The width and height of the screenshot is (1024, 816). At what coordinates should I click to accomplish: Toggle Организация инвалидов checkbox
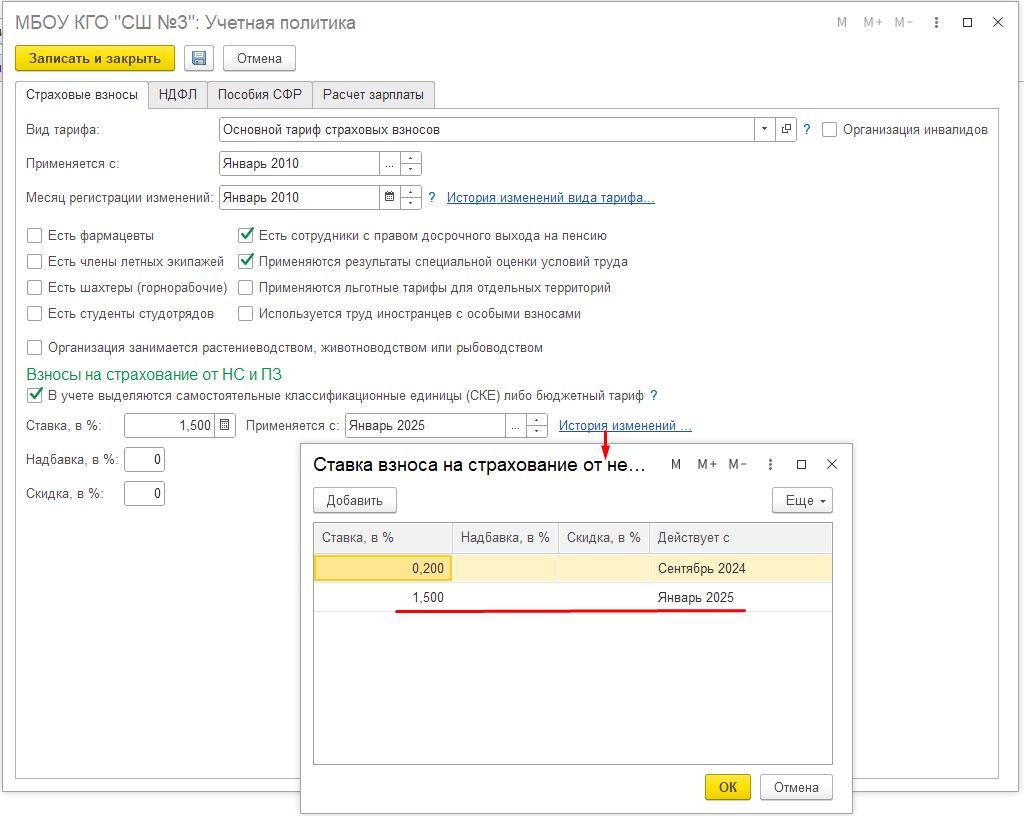pos(829,130)
